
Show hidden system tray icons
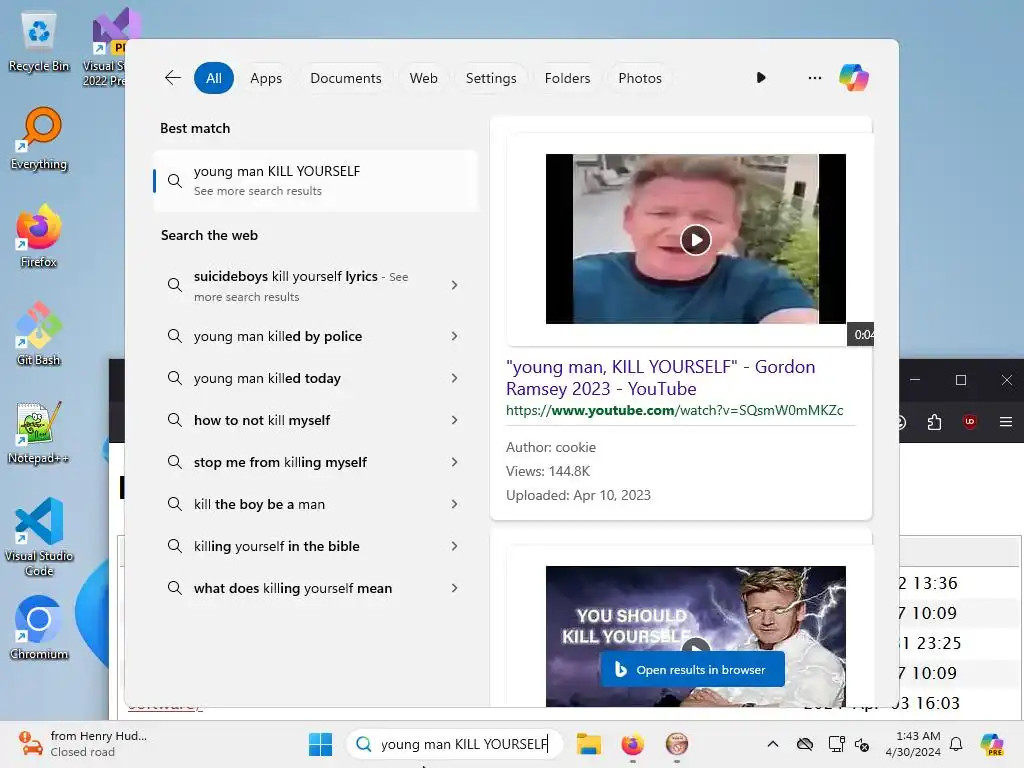click(773, 744)
